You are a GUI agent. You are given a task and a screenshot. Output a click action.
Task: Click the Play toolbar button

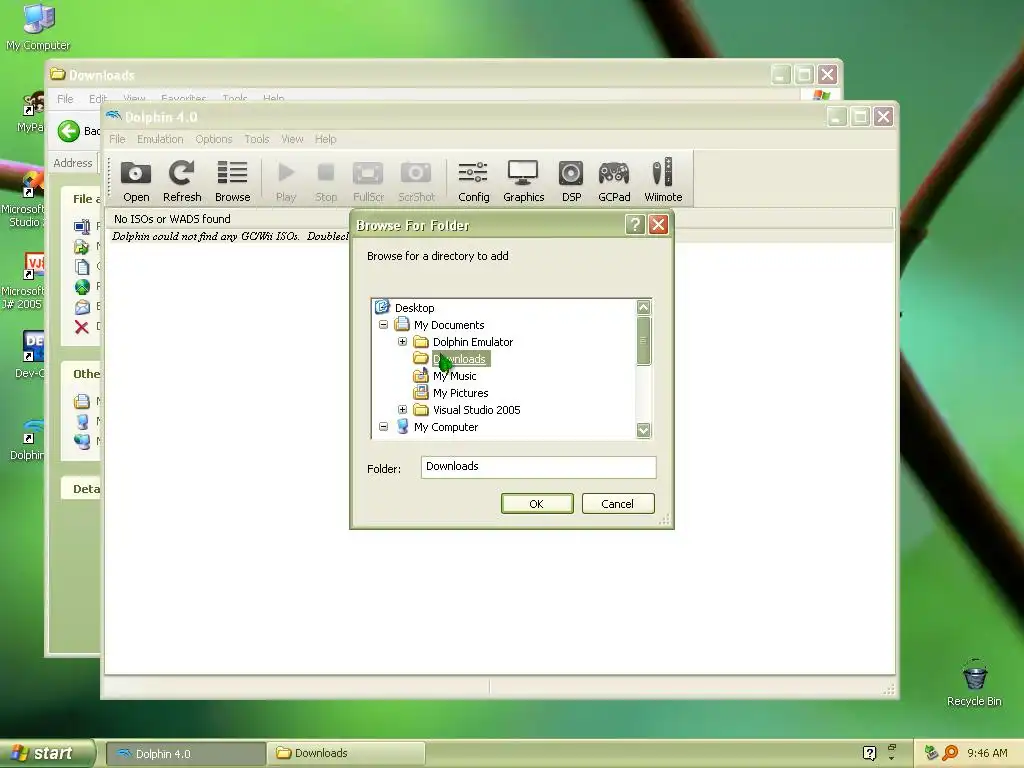(x=286, y=181)
